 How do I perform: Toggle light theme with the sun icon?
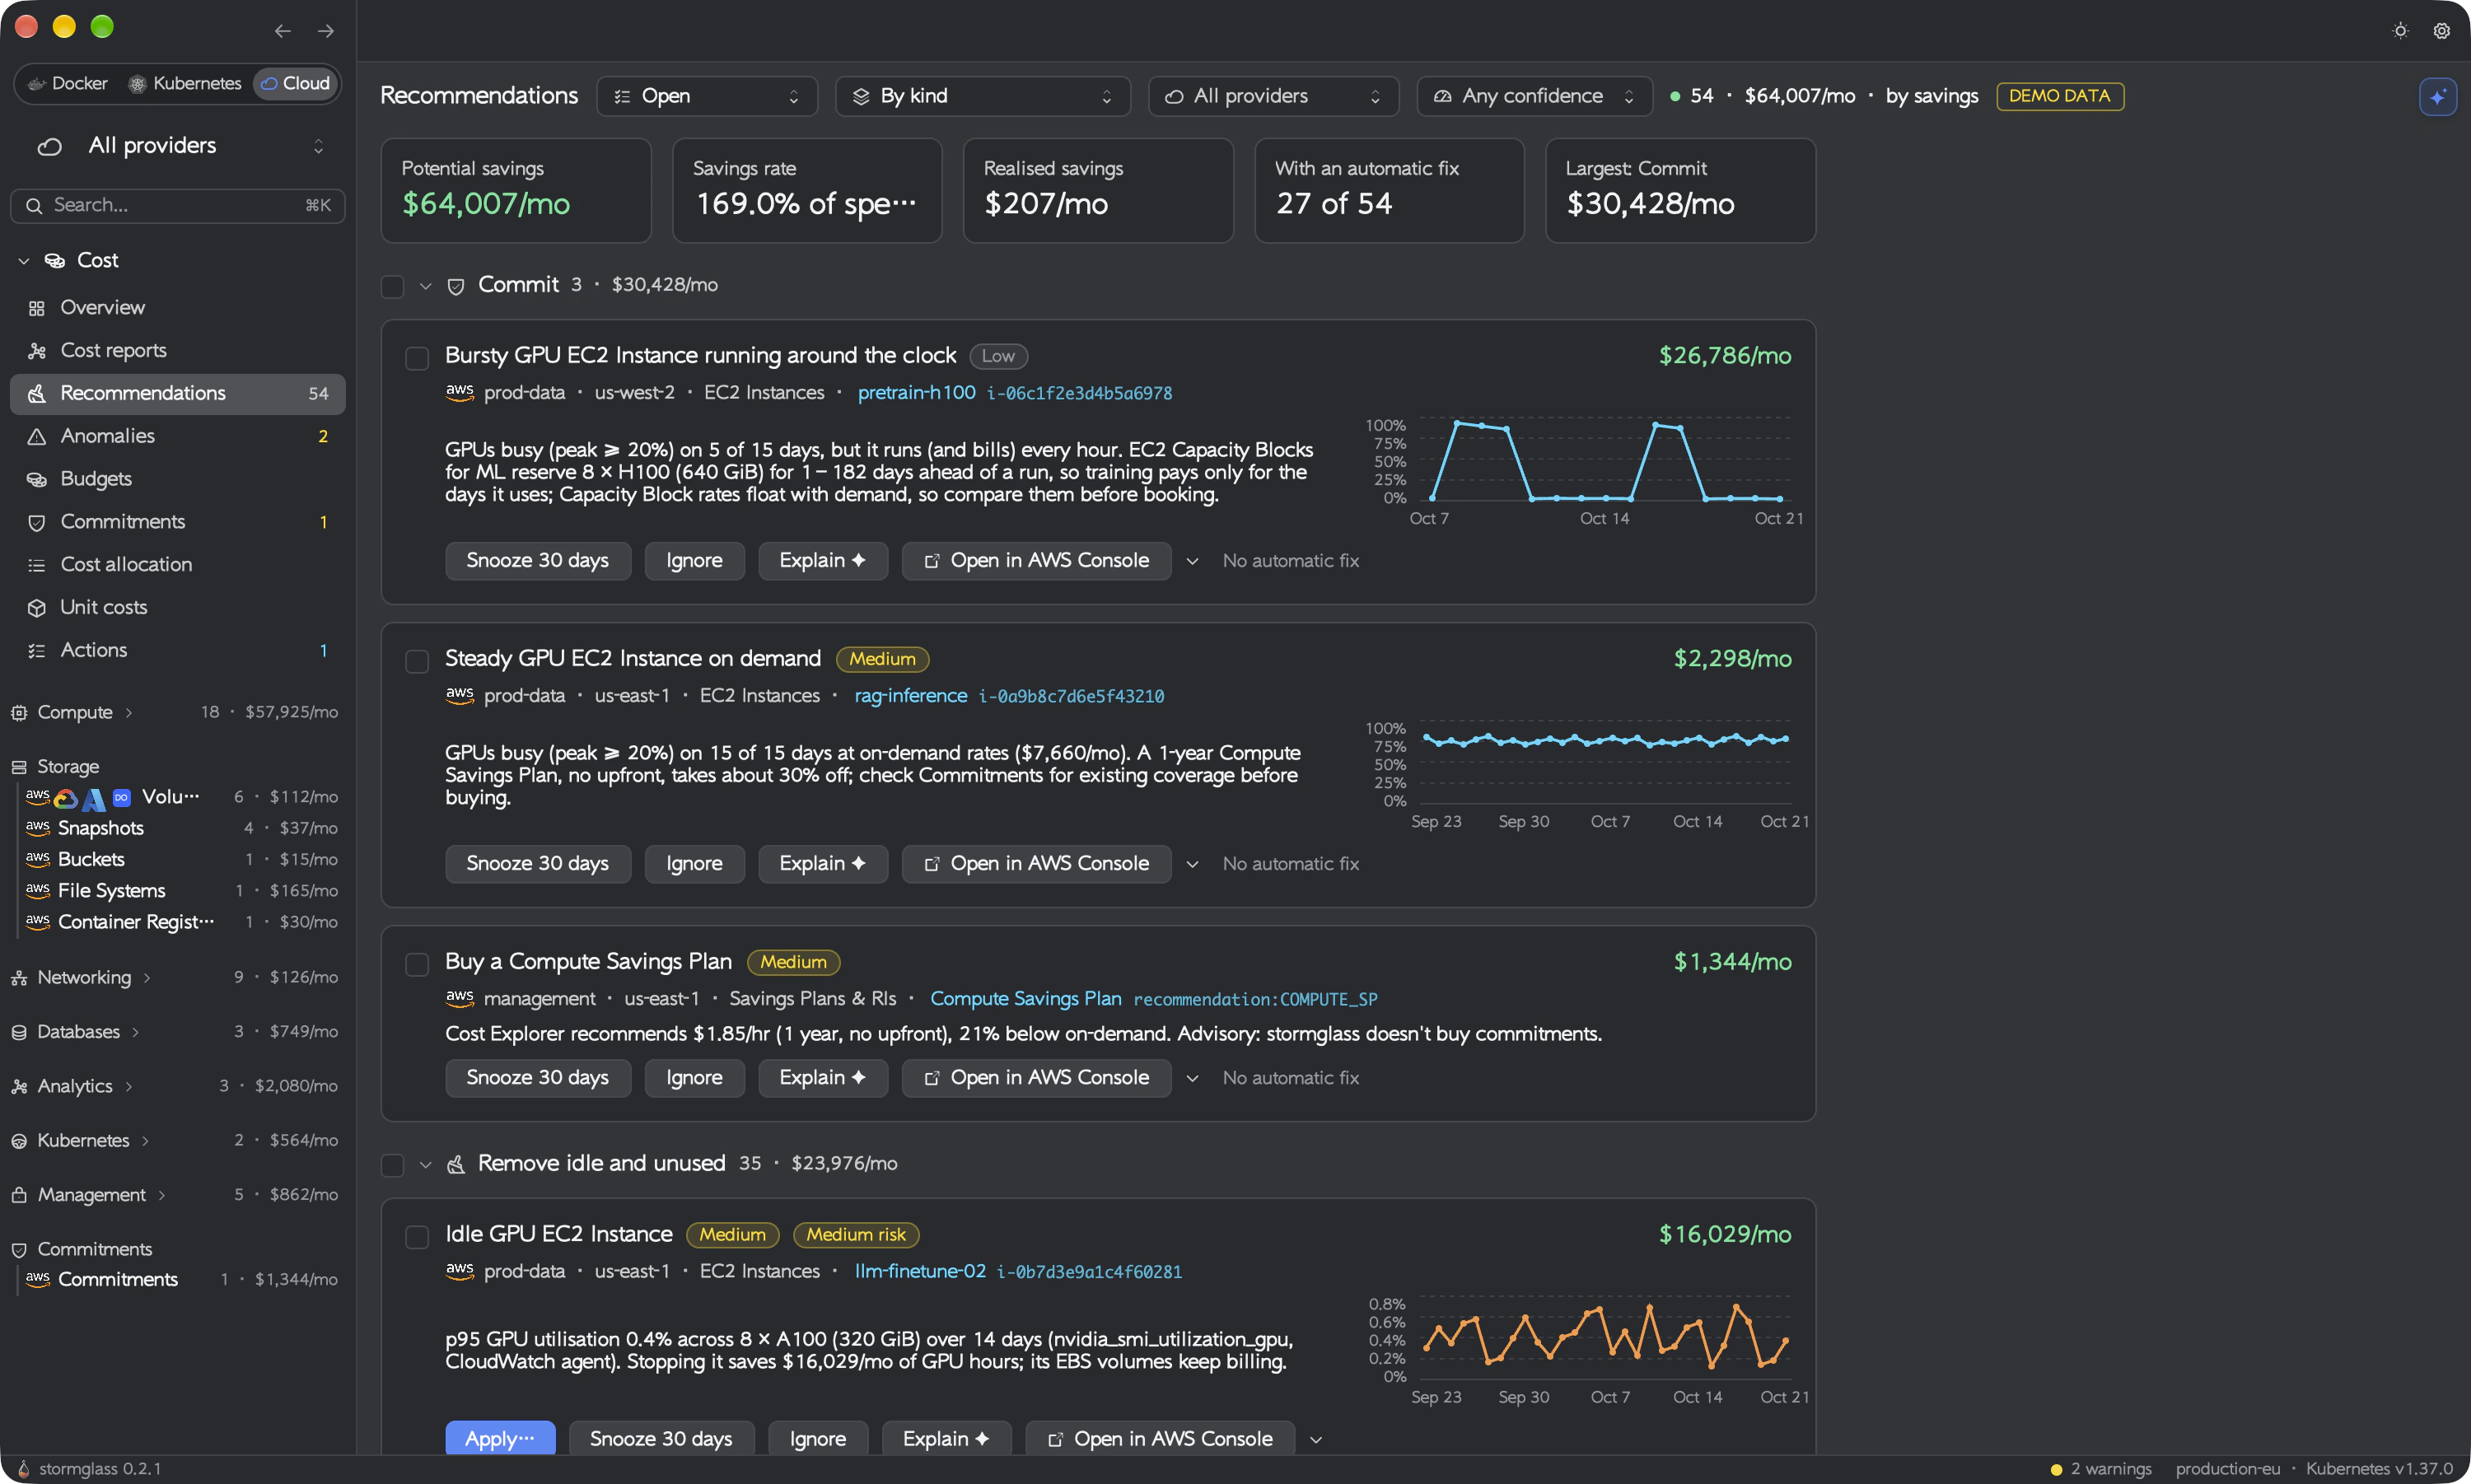point(2400,31)
